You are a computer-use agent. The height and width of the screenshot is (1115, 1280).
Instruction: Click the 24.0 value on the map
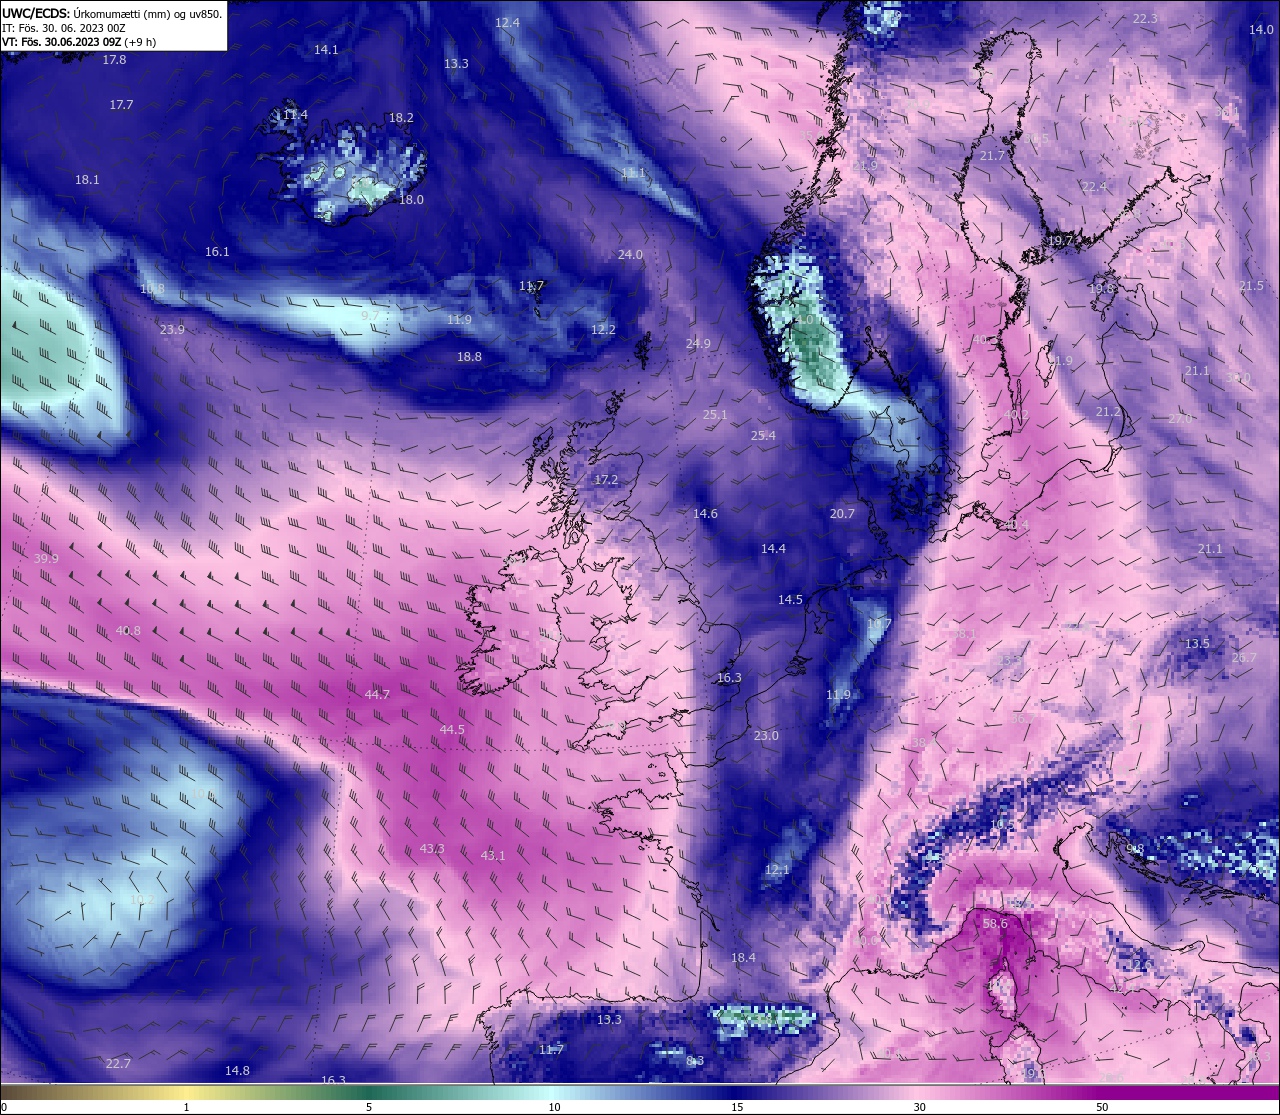(x=630, y=255)
